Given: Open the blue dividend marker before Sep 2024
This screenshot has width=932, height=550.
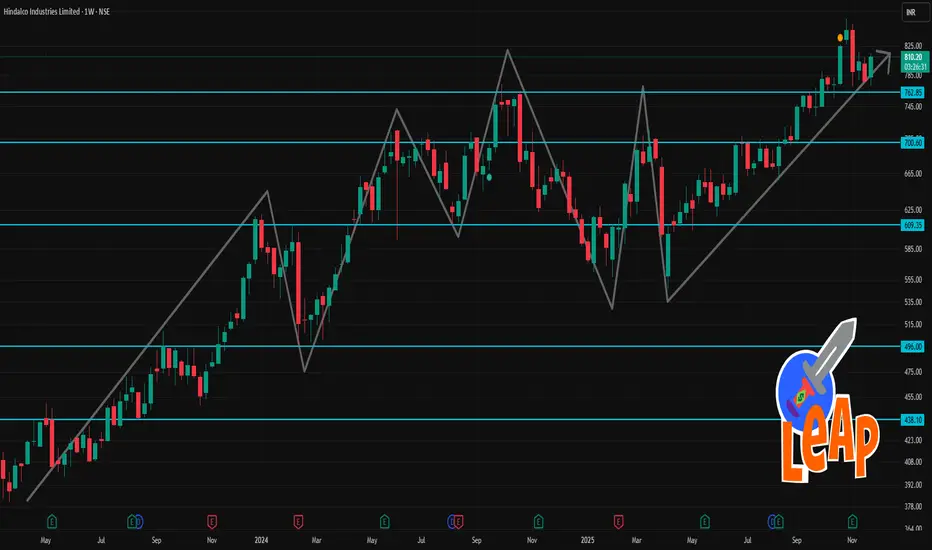Looking at the screenshot, I should (x=451, y=522).
